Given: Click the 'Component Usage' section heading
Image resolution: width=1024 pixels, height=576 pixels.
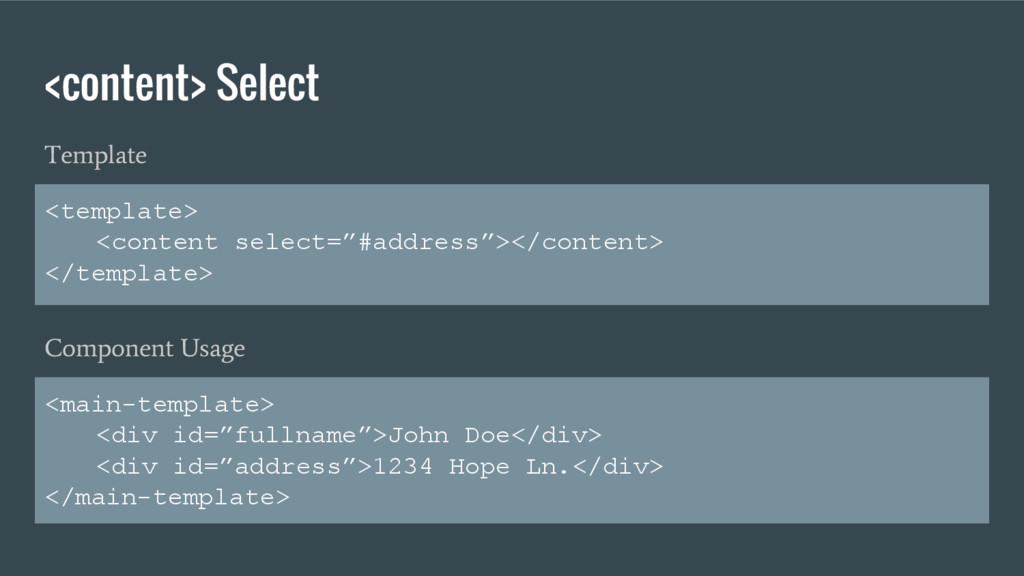Looking at the screenshot, I should (x=145, y=349).
